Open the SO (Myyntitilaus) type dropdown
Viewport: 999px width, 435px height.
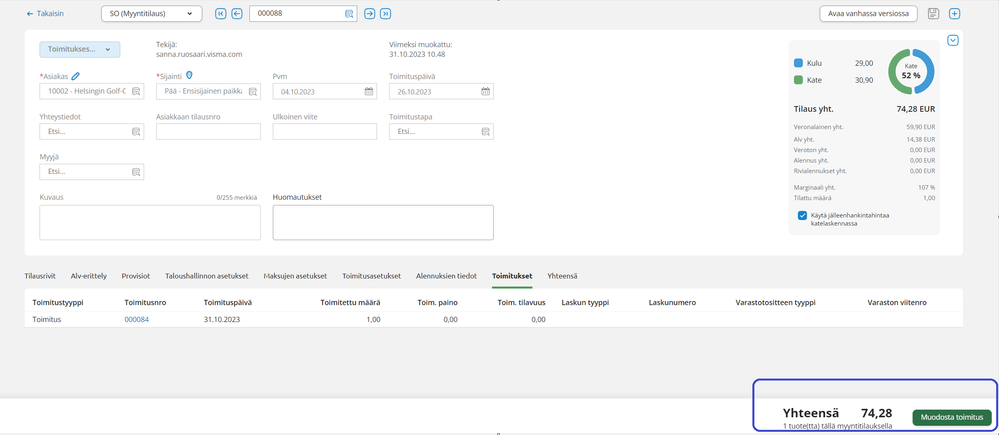tap(151, 14)
